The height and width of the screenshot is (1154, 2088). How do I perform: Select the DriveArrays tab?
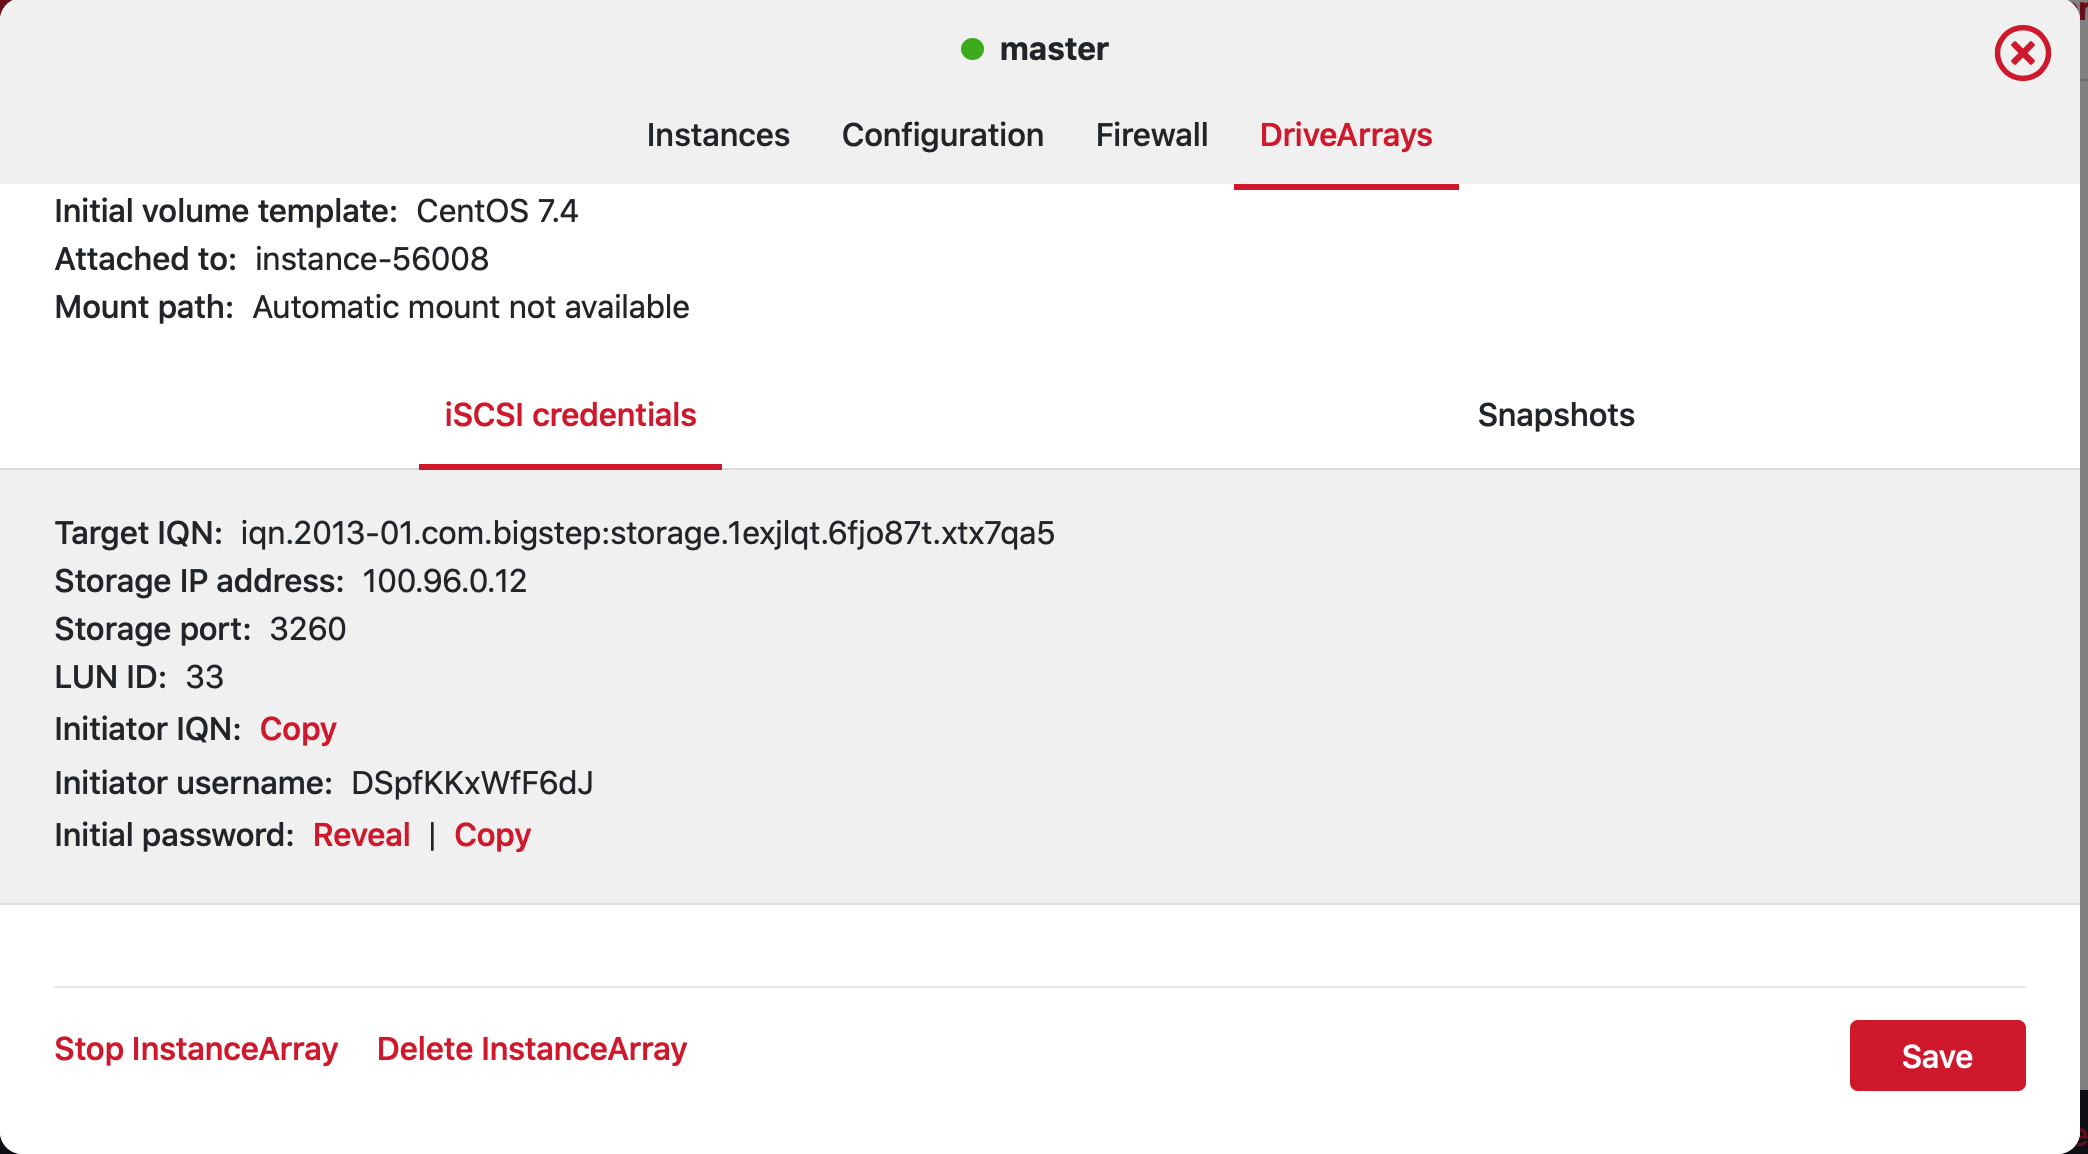[1346, 135]
